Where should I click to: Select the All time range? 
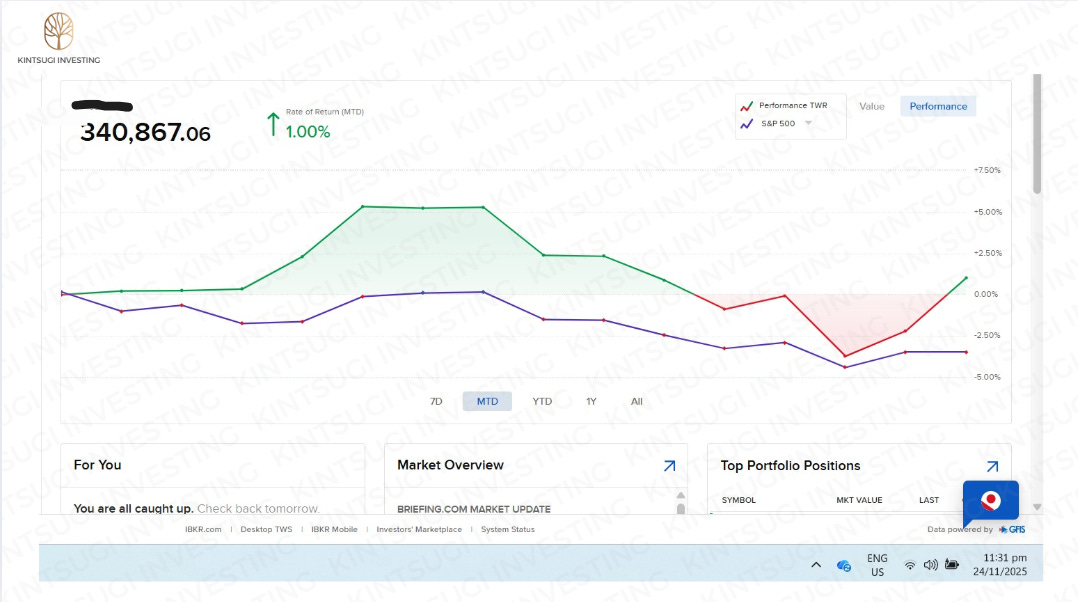[x=637, y=401]
